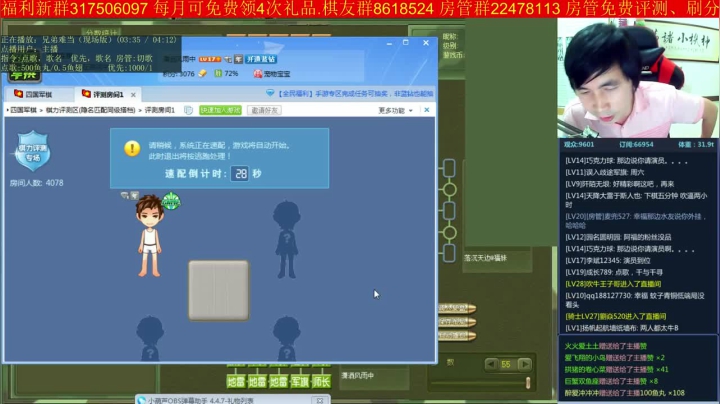Viewport: 720px width, 404px height.
Task: Click the countdown seconds box showing 28
Action: pyautogui.click(x=240, y=174)
